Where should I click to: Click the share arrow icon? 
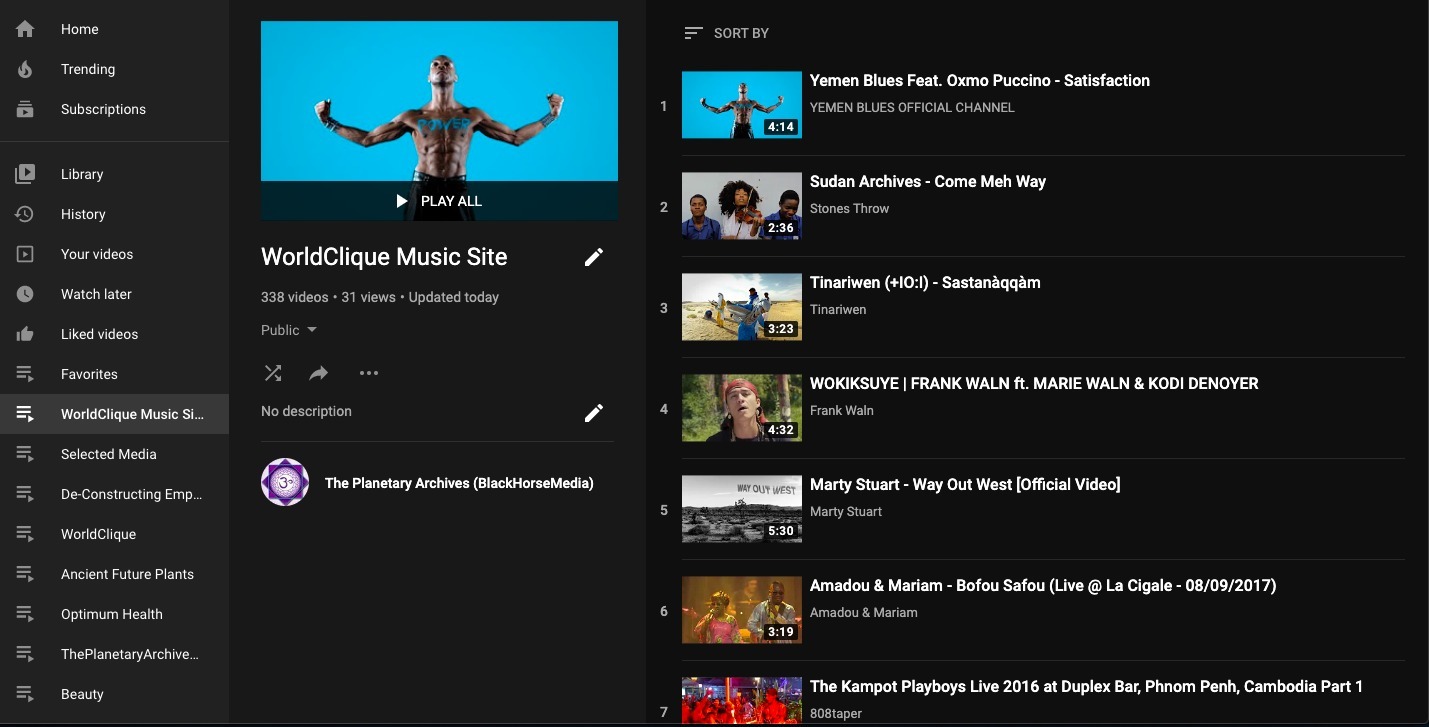tap(319, 373)
